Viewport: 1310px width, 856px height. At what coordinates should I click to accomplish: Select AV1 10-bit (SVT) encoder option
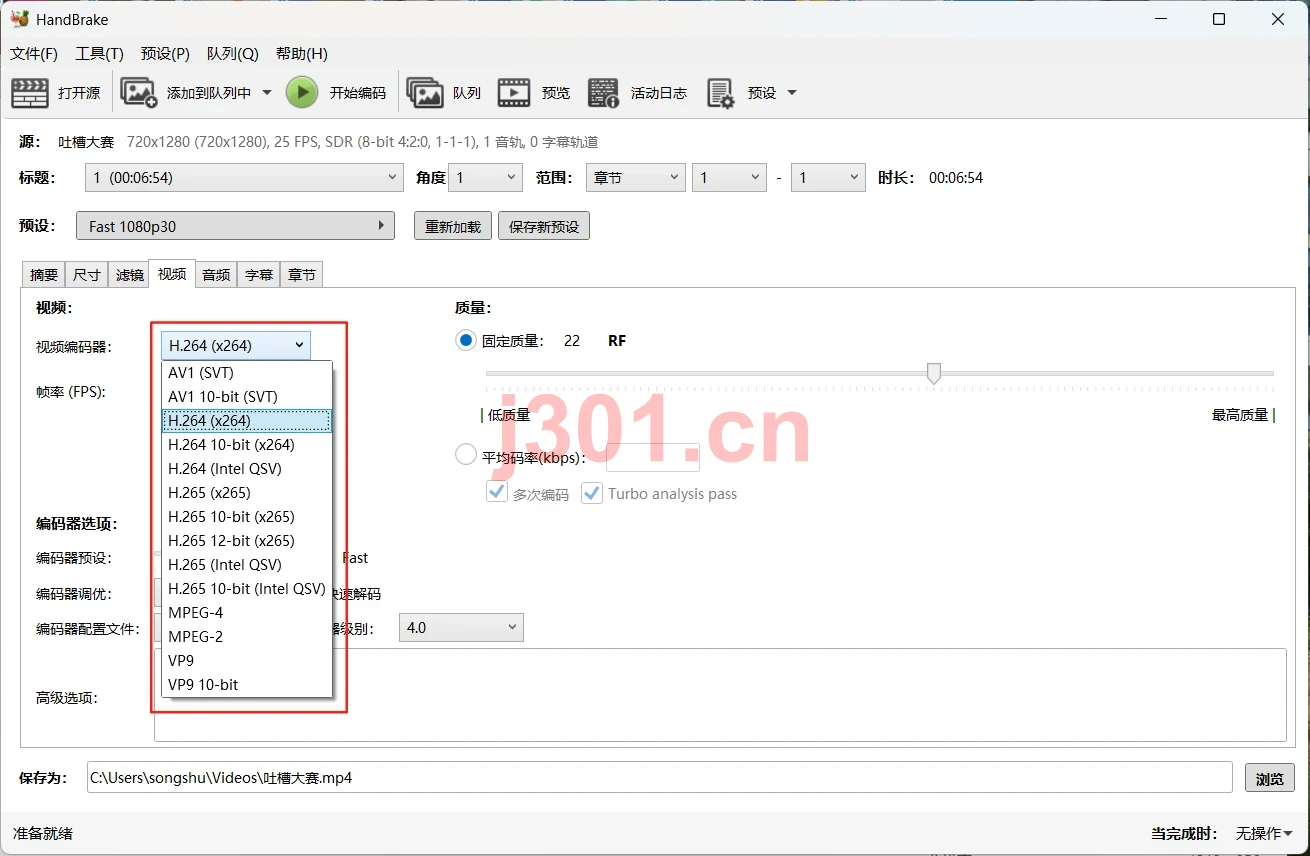247,397
